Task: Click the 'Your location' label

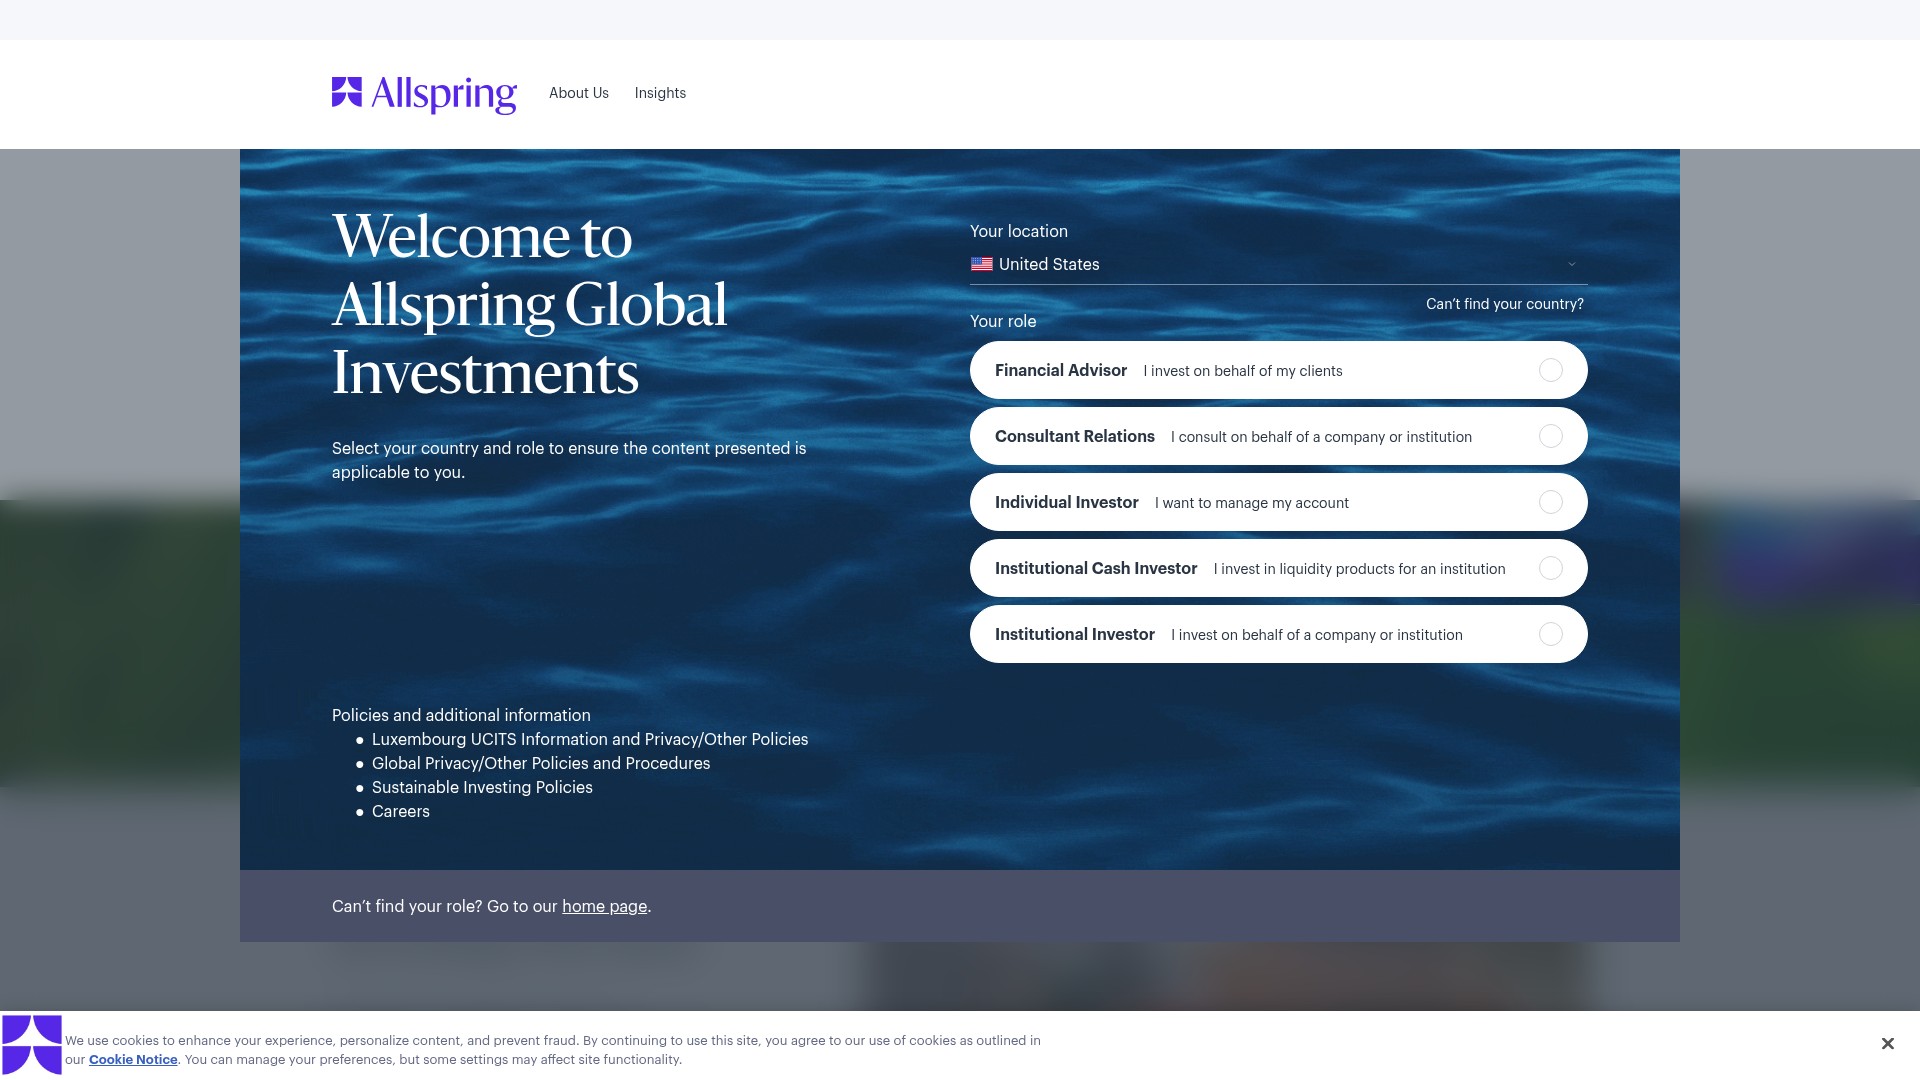Action: (x=1019, y=231)
